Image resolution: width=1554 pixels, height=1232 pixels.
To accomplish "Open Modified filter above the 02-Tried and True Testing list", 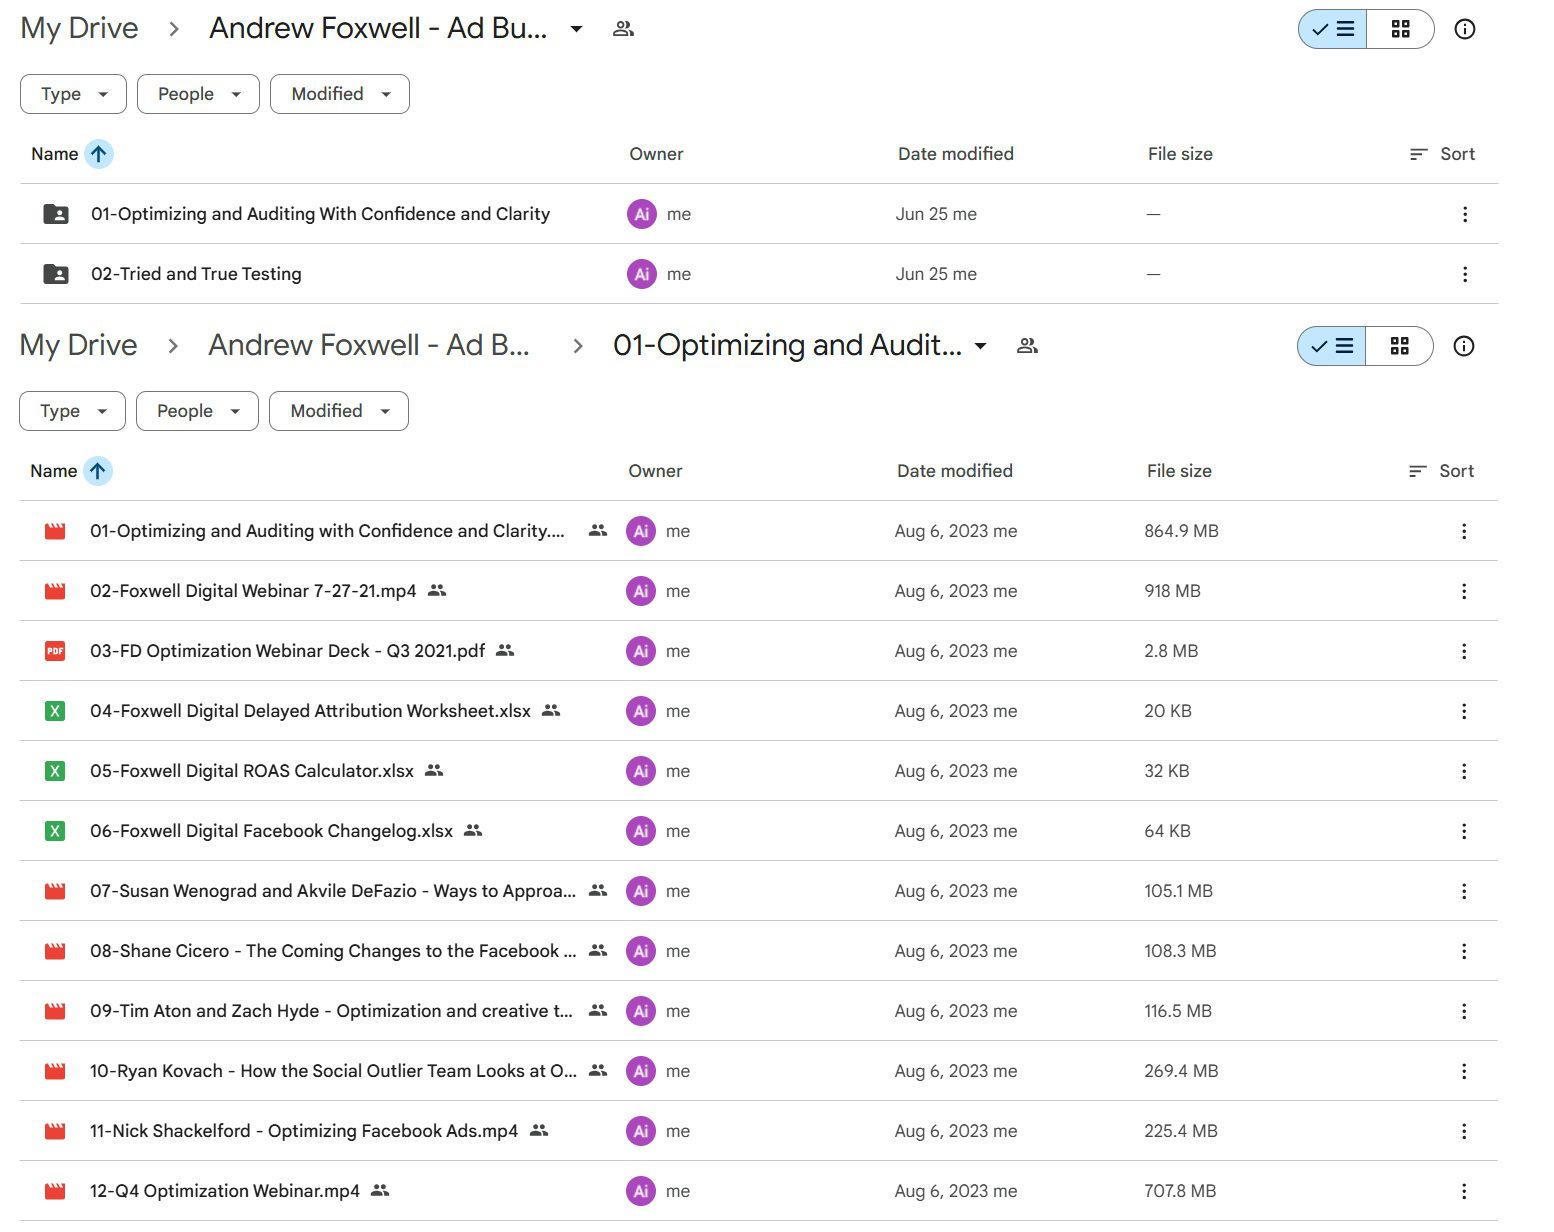I will point(340,94).
